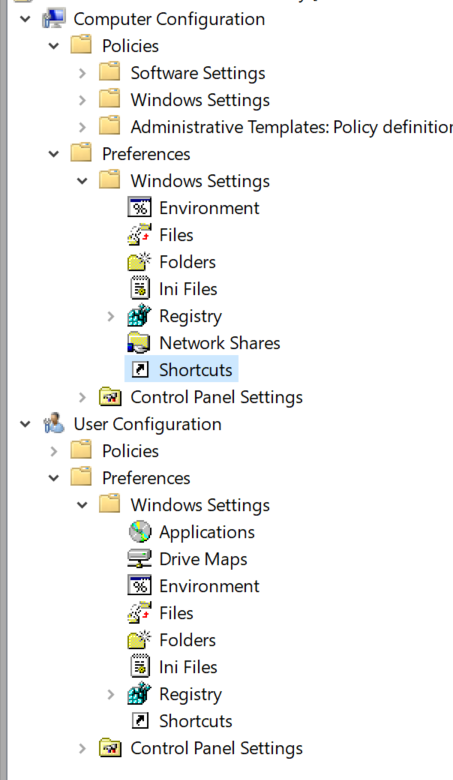Collapse Computer Configuration node
This screenshot has width=453, height=780.
pos(25,19)
